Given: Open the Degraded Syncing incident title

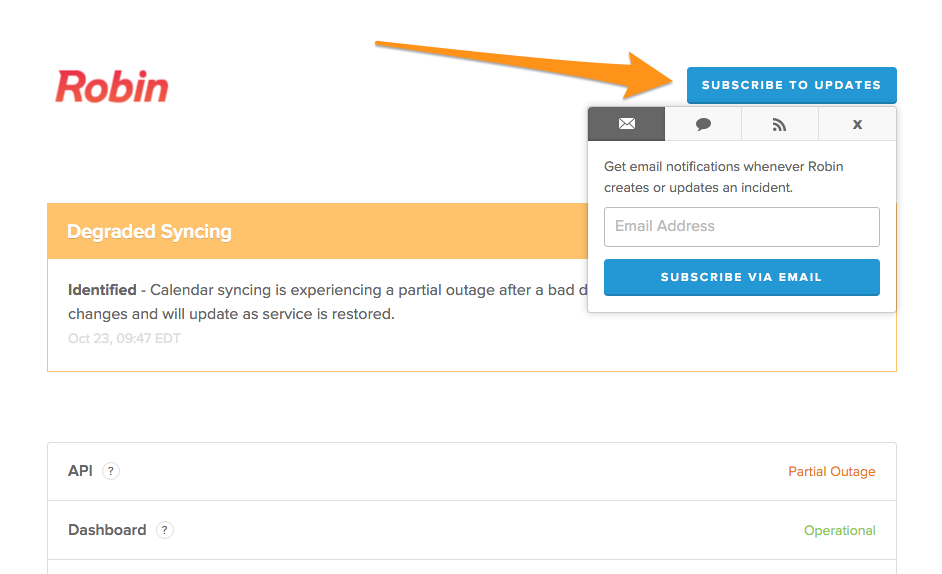Looking at the screenshot, I should [149, 231].
